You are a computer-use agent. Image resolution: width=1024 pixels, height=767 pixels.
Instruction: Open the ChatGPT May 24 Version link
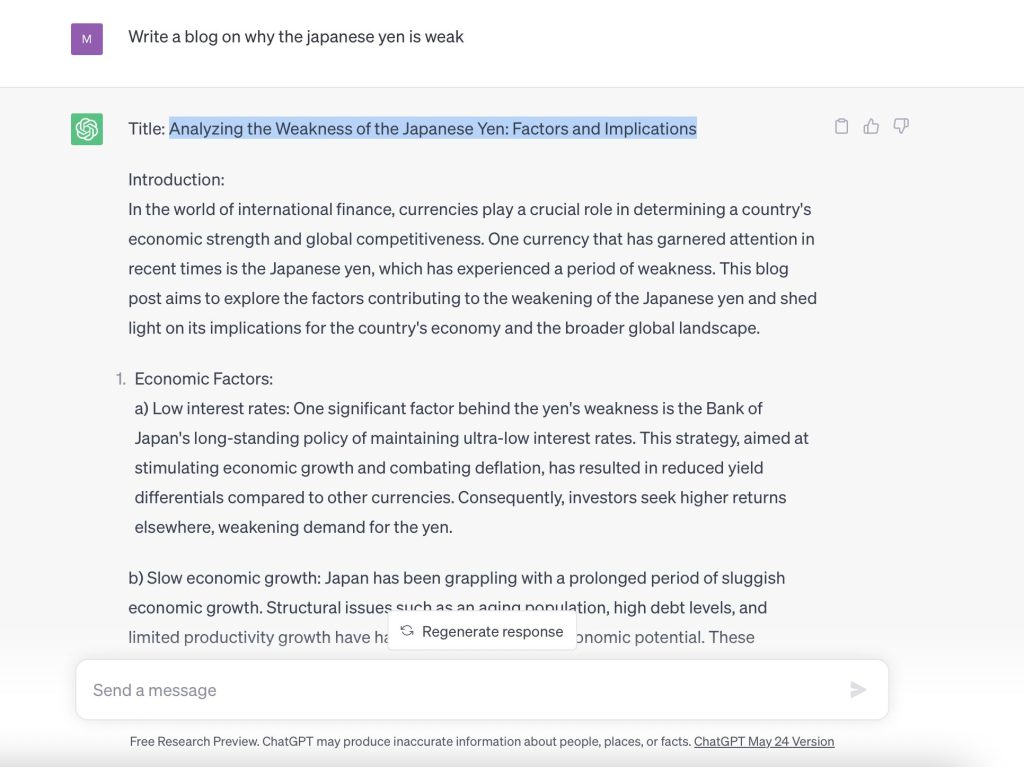[763, 742]
